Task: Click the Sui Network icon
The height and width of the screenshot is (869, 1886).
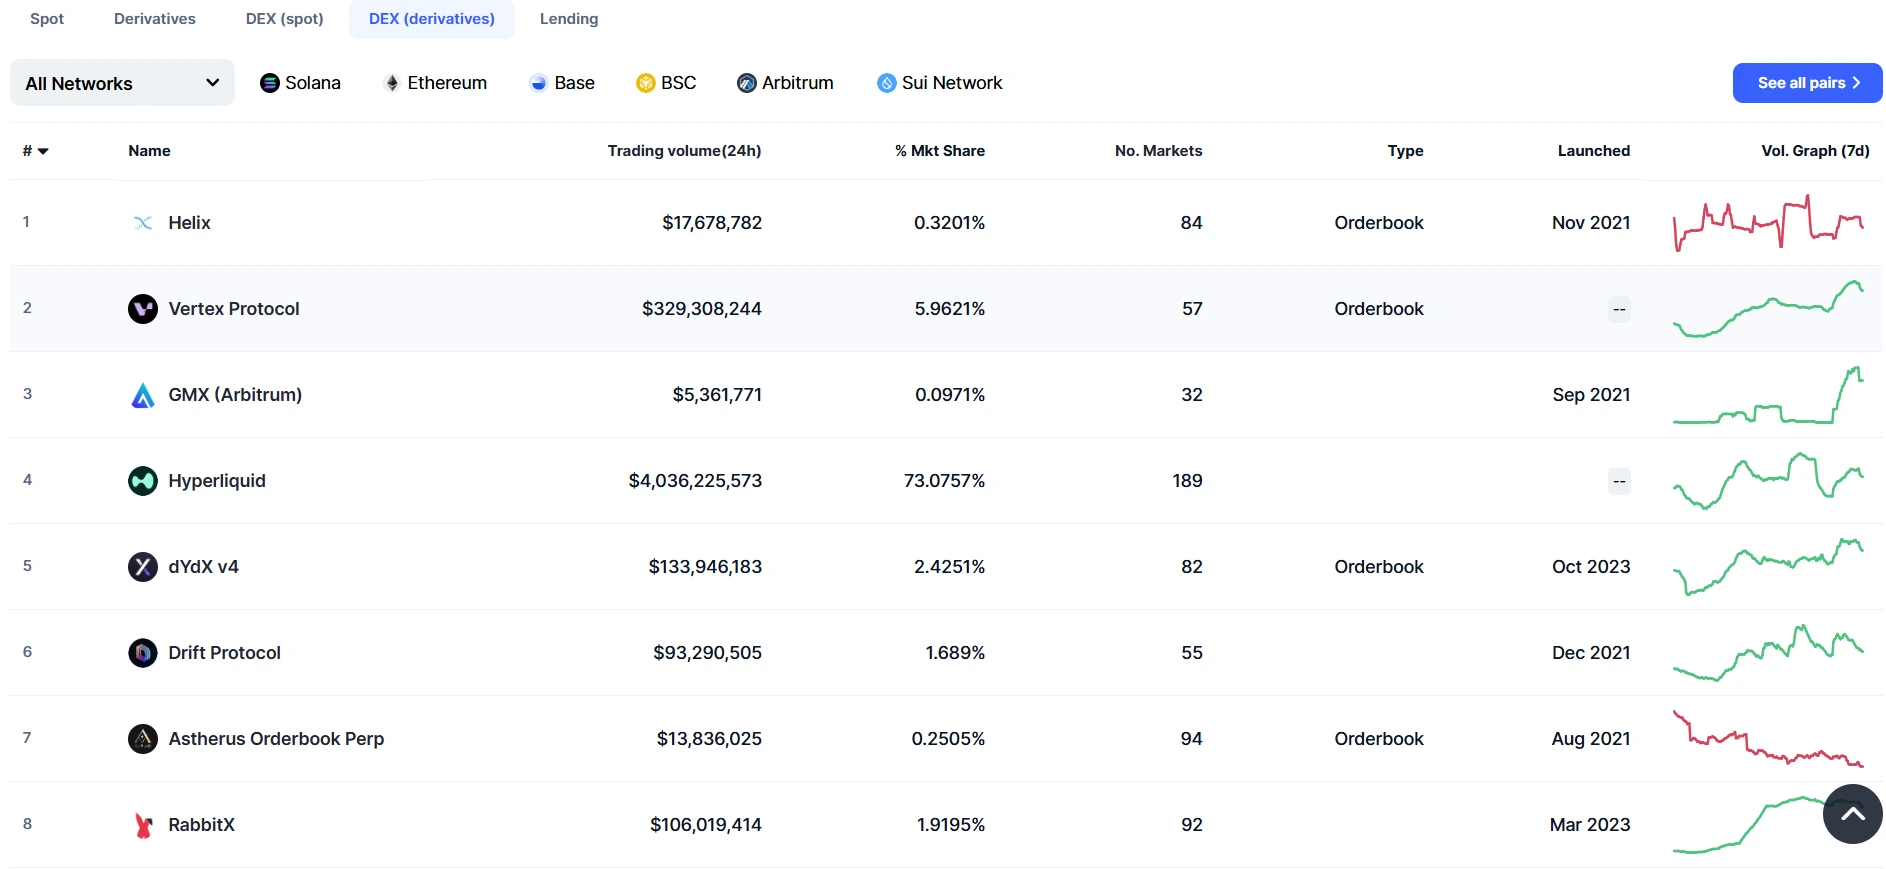Action: coord(886,83)
